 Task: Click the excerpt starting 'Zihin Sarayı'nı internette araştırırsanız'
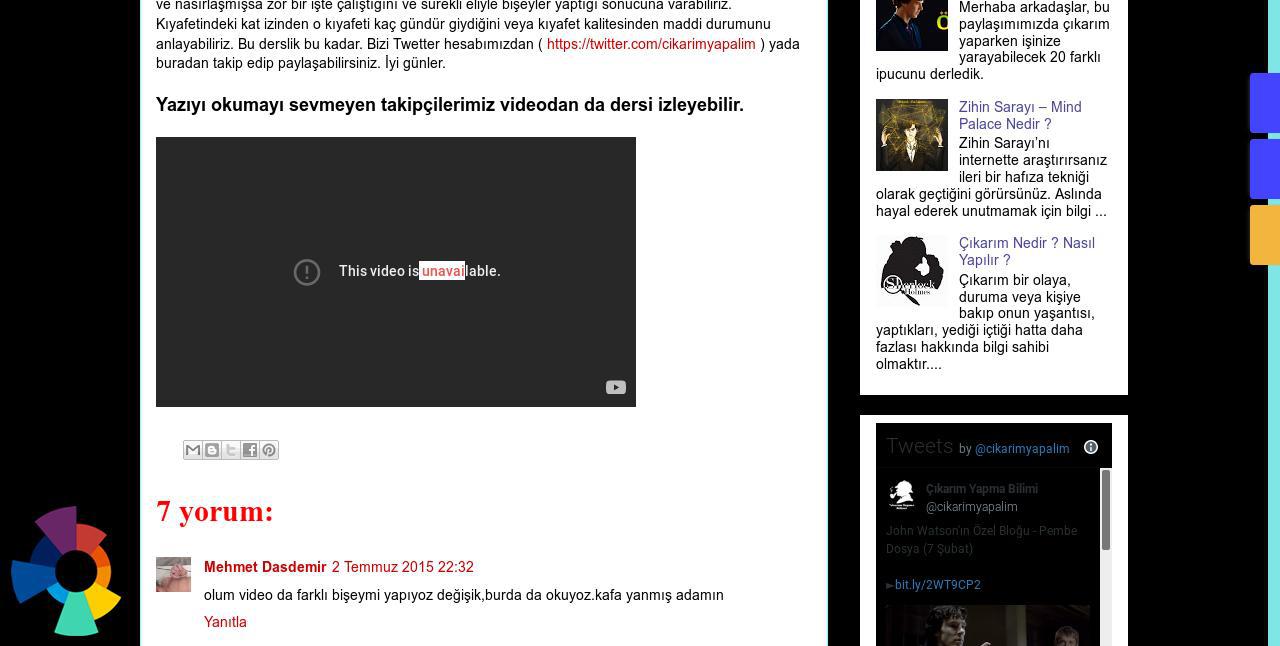click(x=992, y=177)
